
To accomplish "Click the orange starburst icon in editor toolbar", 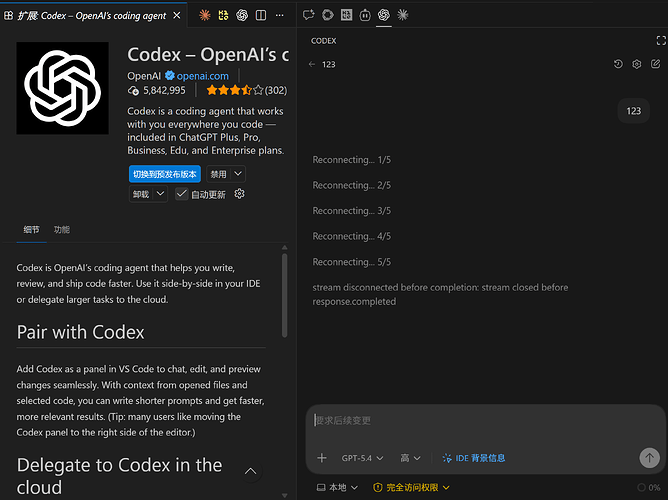I will (x=204, y=15).
